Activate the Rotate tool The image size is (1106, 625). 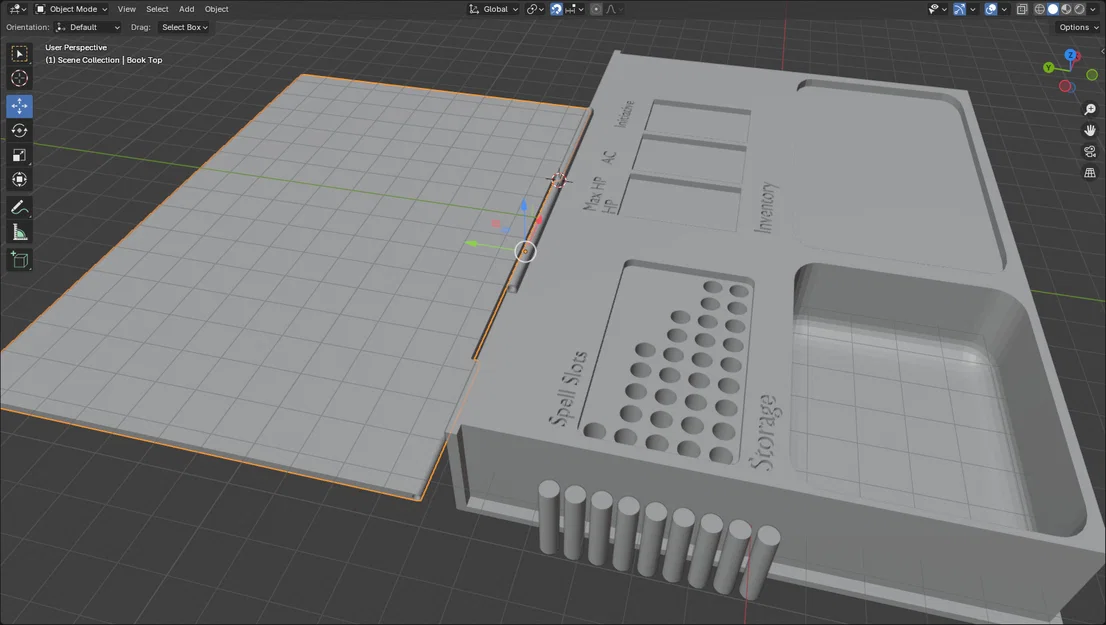point(20,131)
